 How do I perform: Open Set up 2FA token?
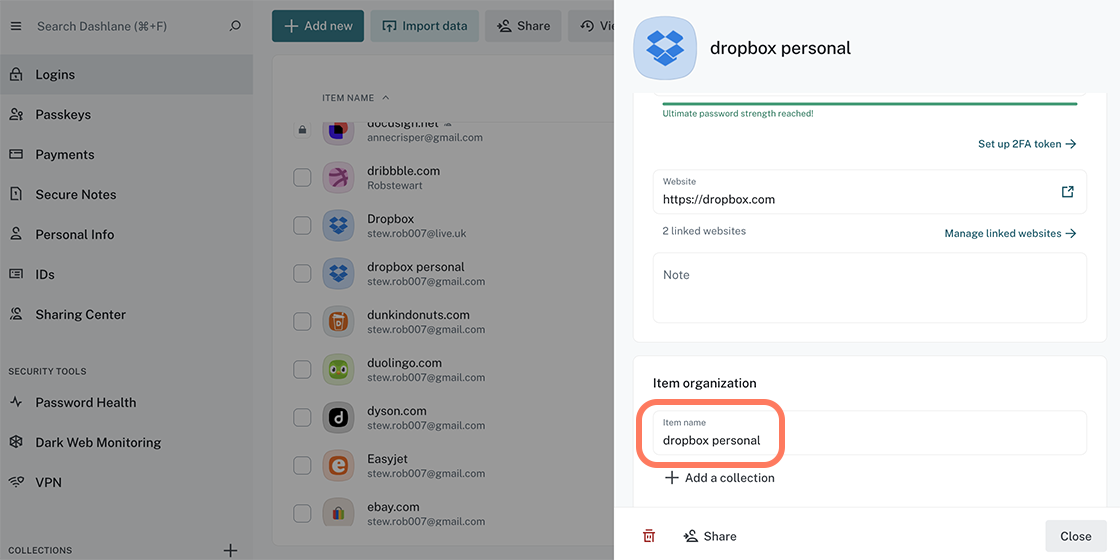pos(1026,144)
